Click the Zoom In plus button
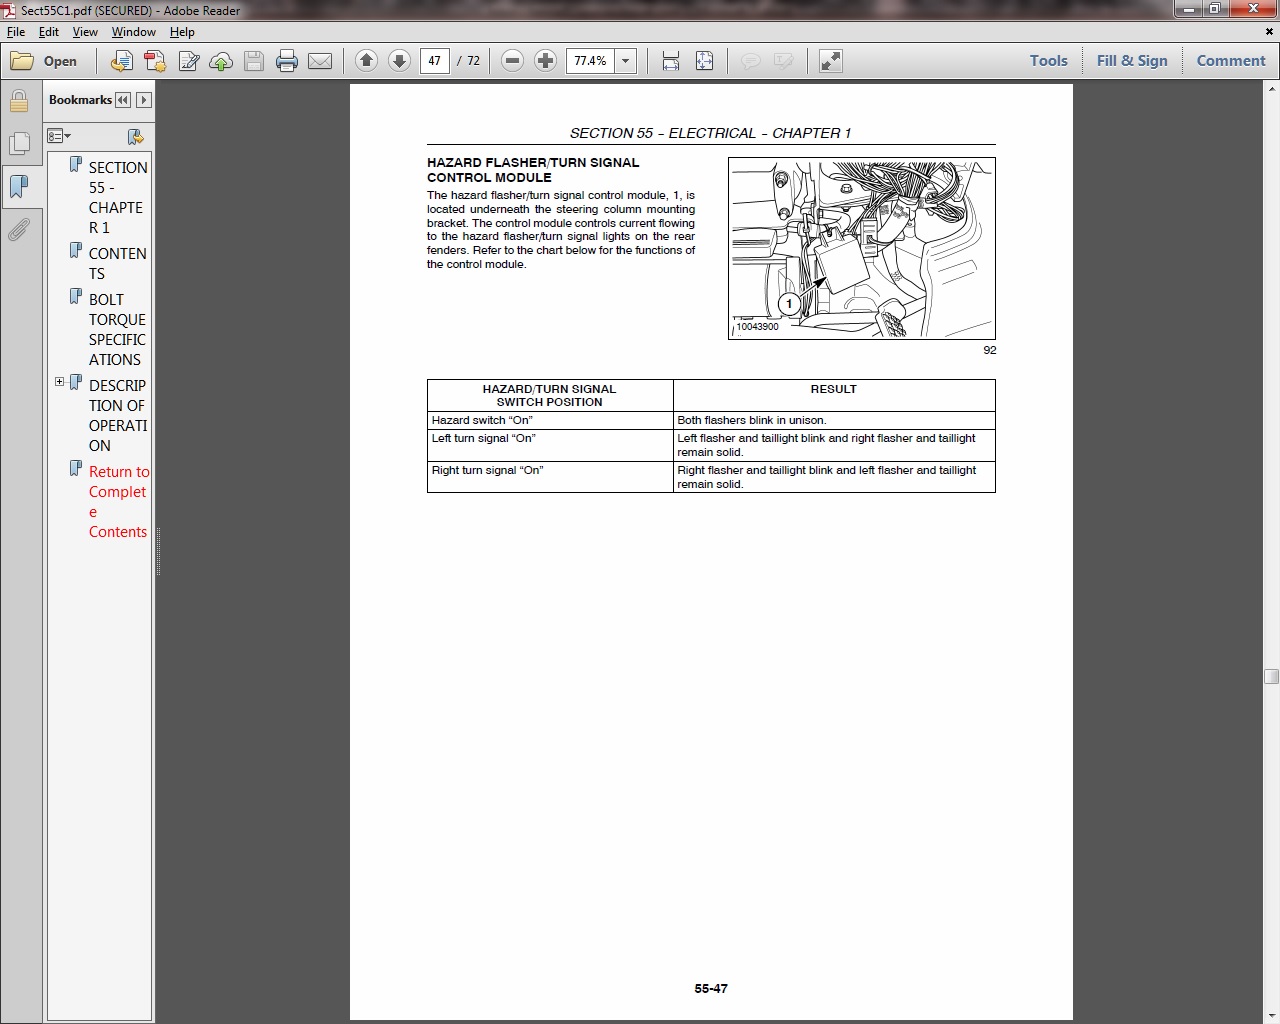This screenshot has height=1024, width=1280. pos(545,61)
